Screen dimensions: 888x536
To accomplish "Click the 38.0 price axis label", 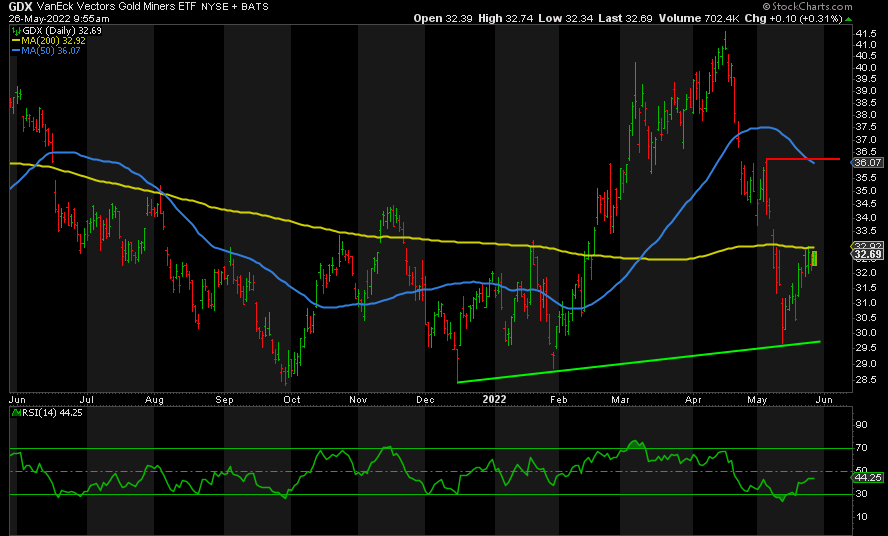I will tap(865, 114).
